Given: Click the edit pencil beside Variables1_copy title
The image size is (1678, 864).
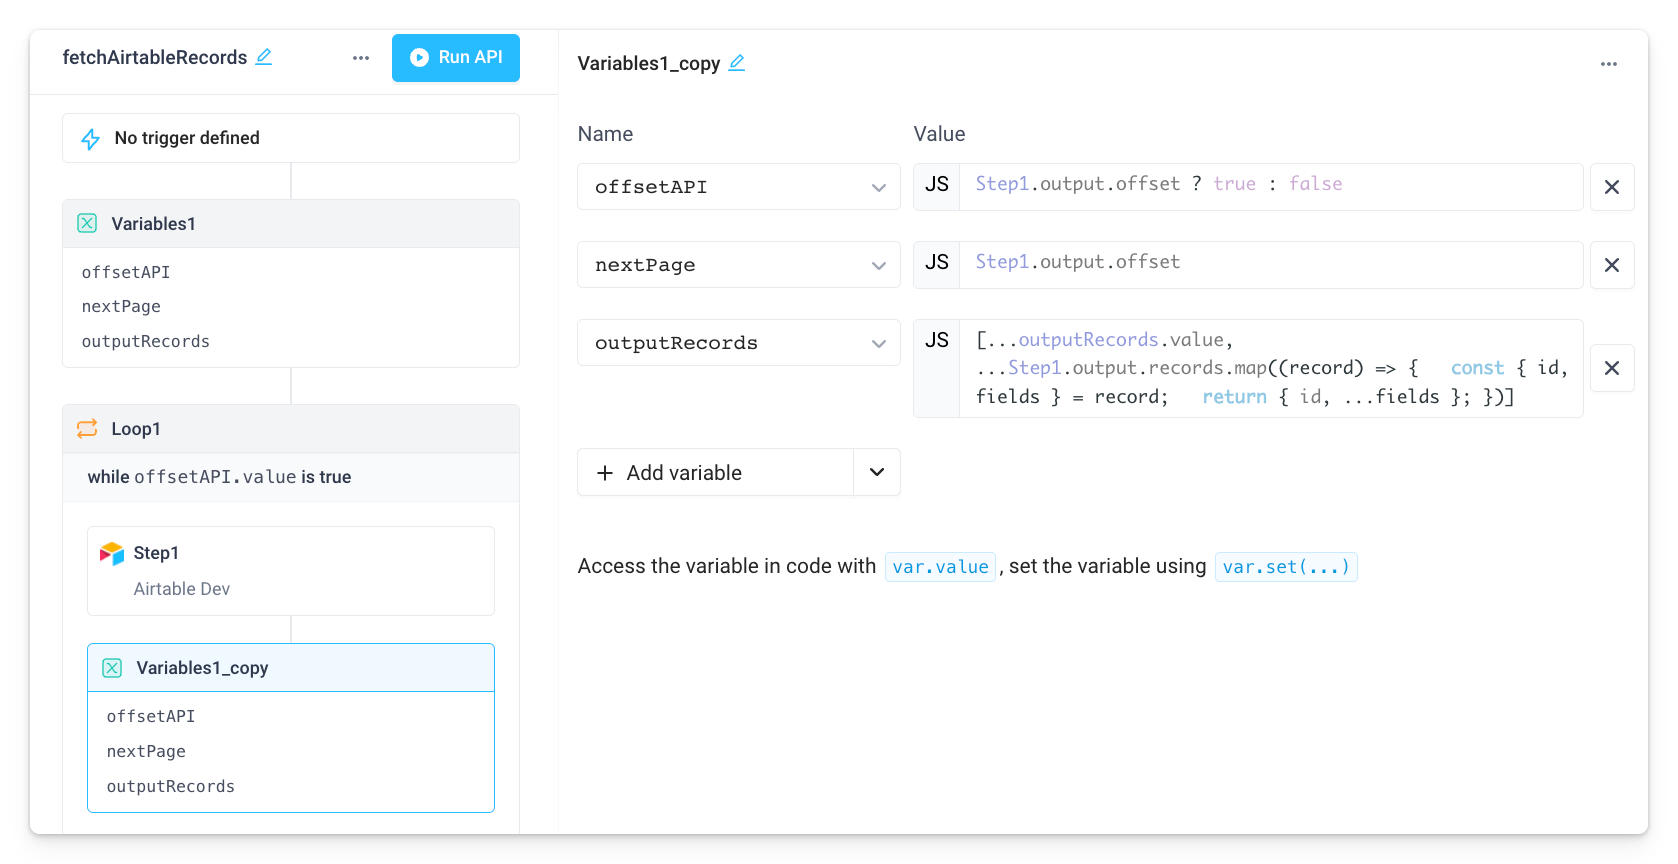Looking at the screenshot, I should (737, 62).
